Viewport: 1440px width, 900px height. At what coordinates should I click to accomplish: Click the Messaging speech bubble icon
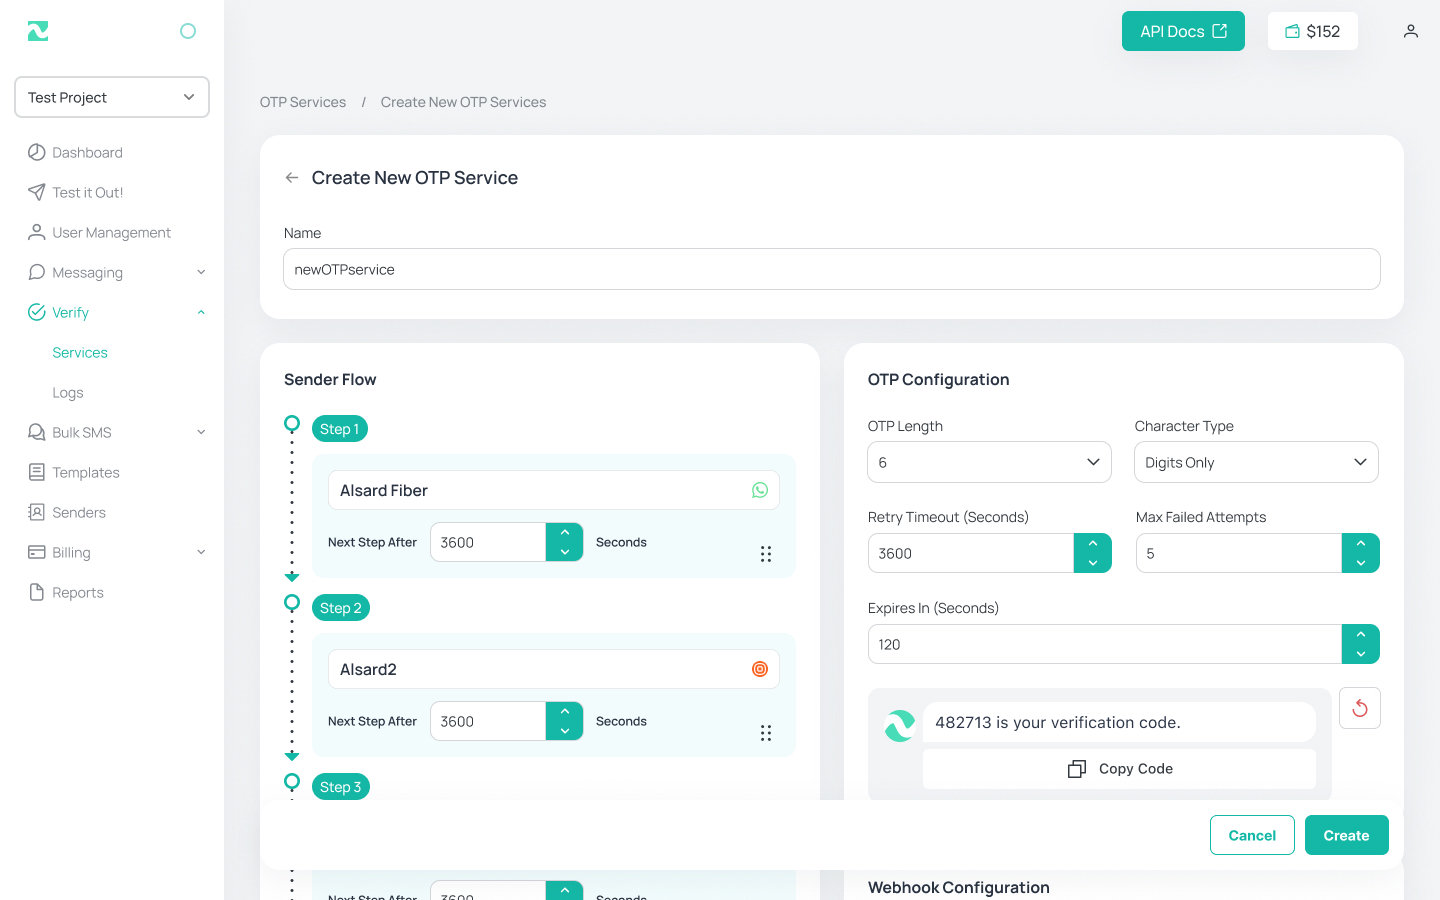(x=36, y=272)
